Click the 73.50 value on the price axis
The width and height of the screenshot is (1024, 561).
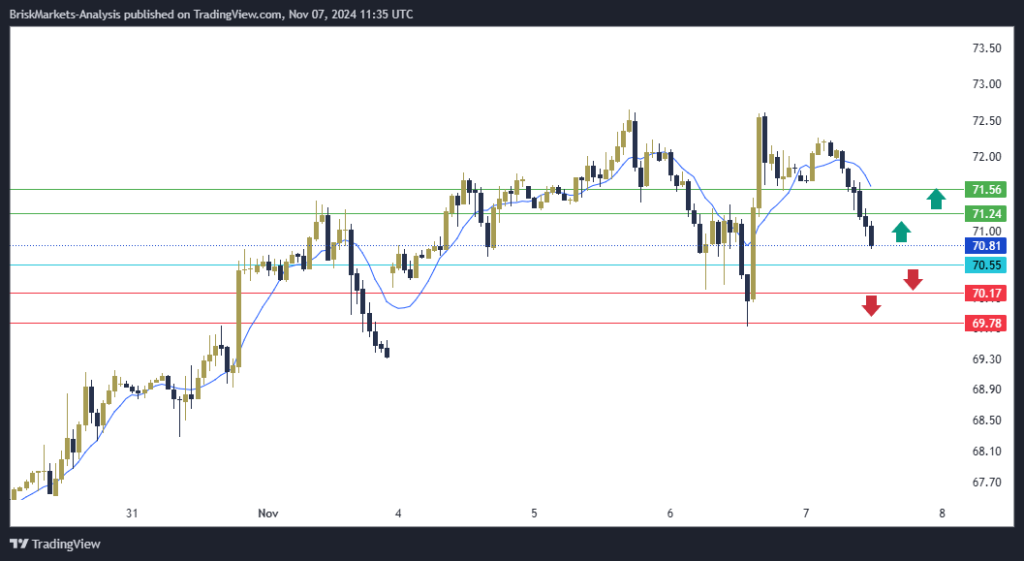(986, 48)
